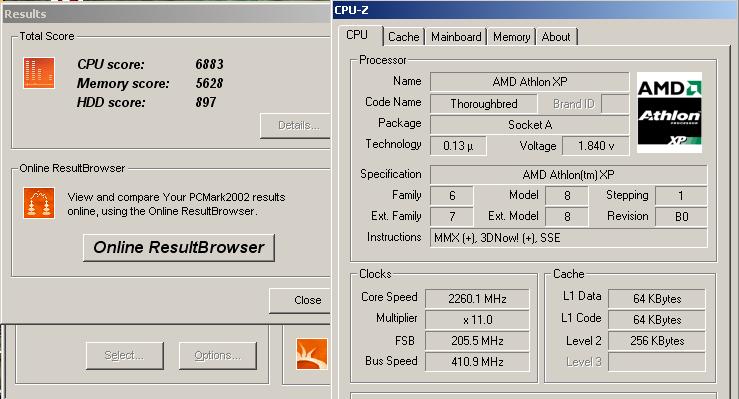Click the Specification field AMD Athlon(tm) XP

coord(568,175)
